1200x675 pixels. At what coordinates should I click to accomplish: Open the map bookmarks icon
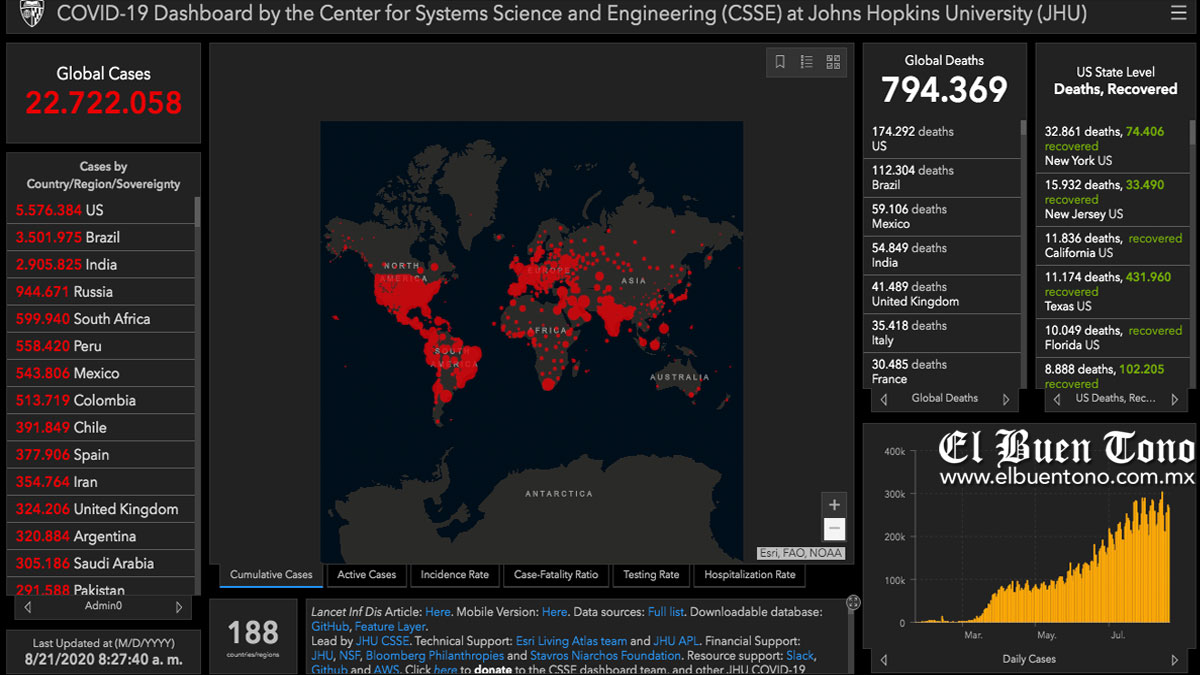pos(780,62)
